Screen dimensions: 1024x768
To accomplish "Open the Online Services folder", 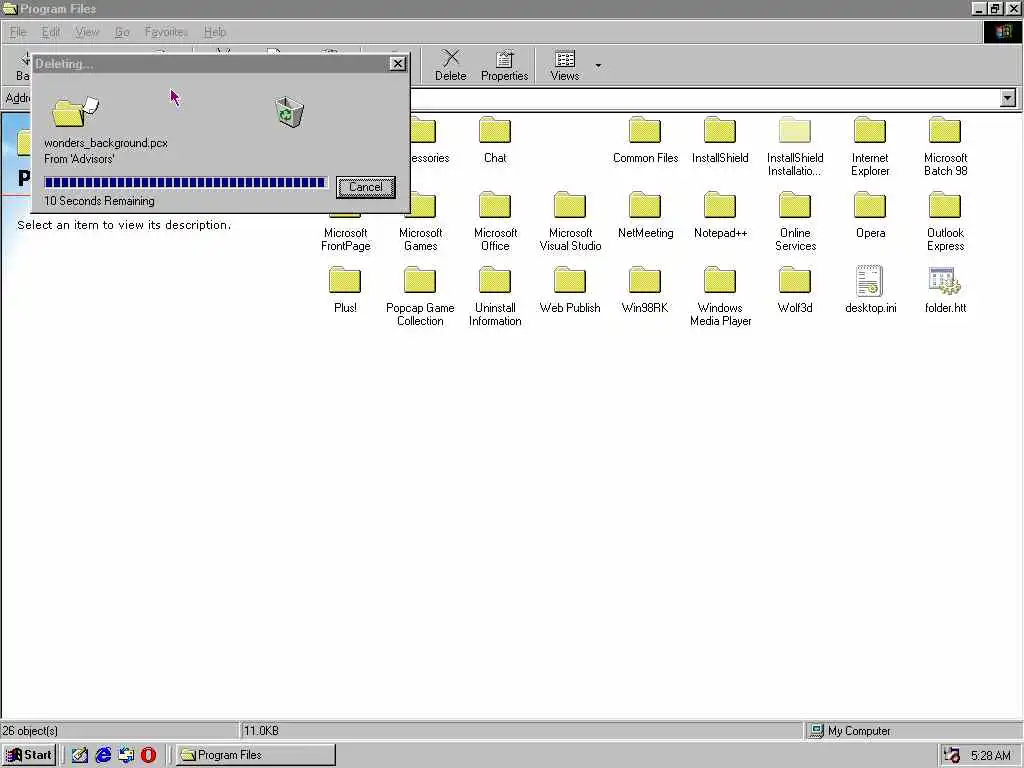I will (795, 221).
